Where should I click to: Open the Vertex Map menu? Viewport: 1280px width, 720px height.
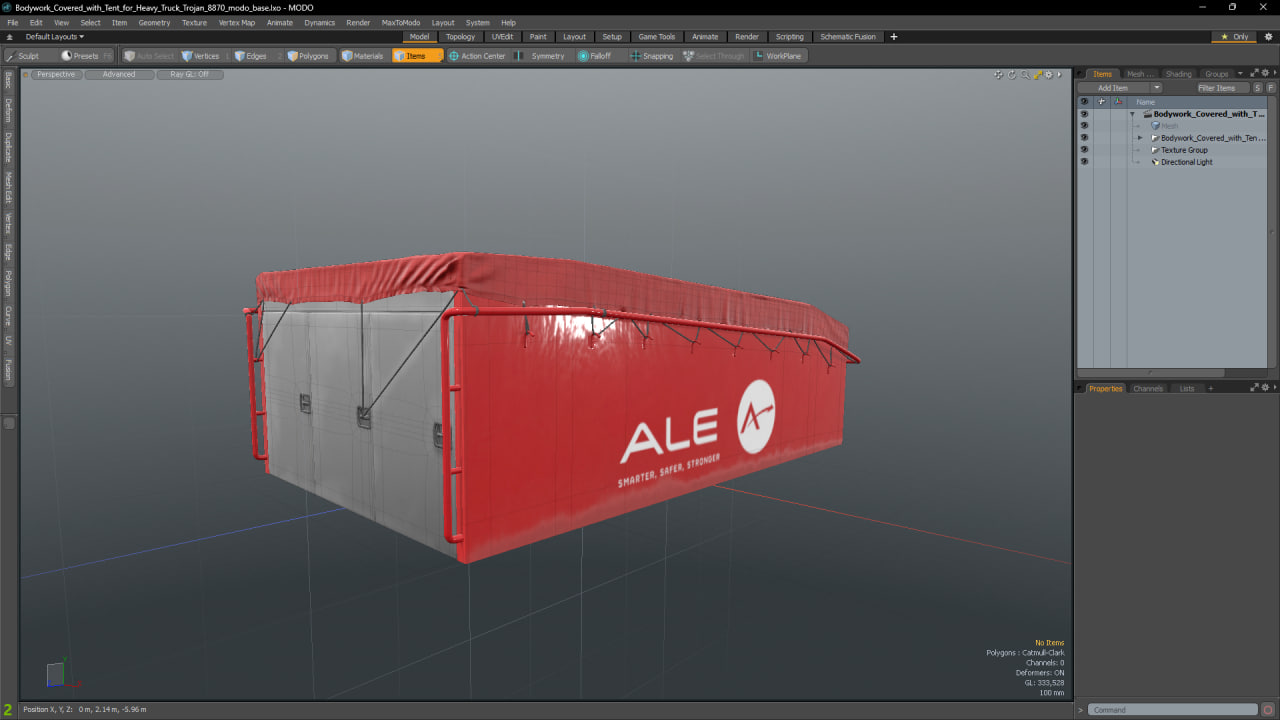point(237,22)
